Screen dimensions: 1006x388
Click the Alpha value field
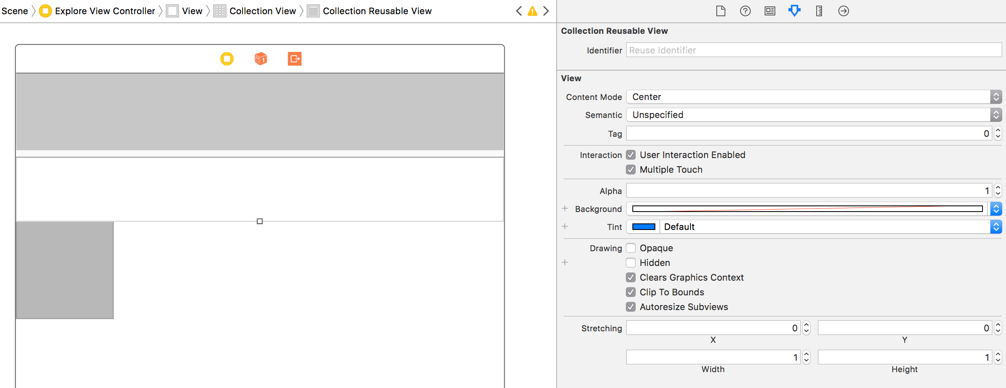[x=809, y=190]
